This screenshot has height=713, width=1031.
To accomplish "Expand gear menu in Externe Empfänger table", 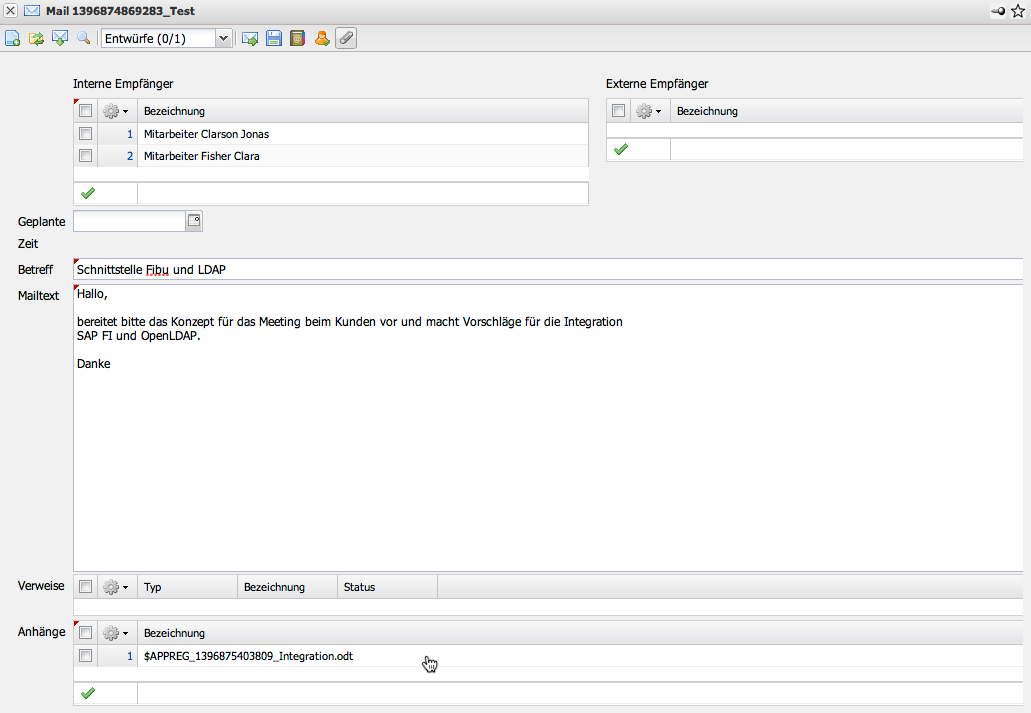I will tap(649, 111).
